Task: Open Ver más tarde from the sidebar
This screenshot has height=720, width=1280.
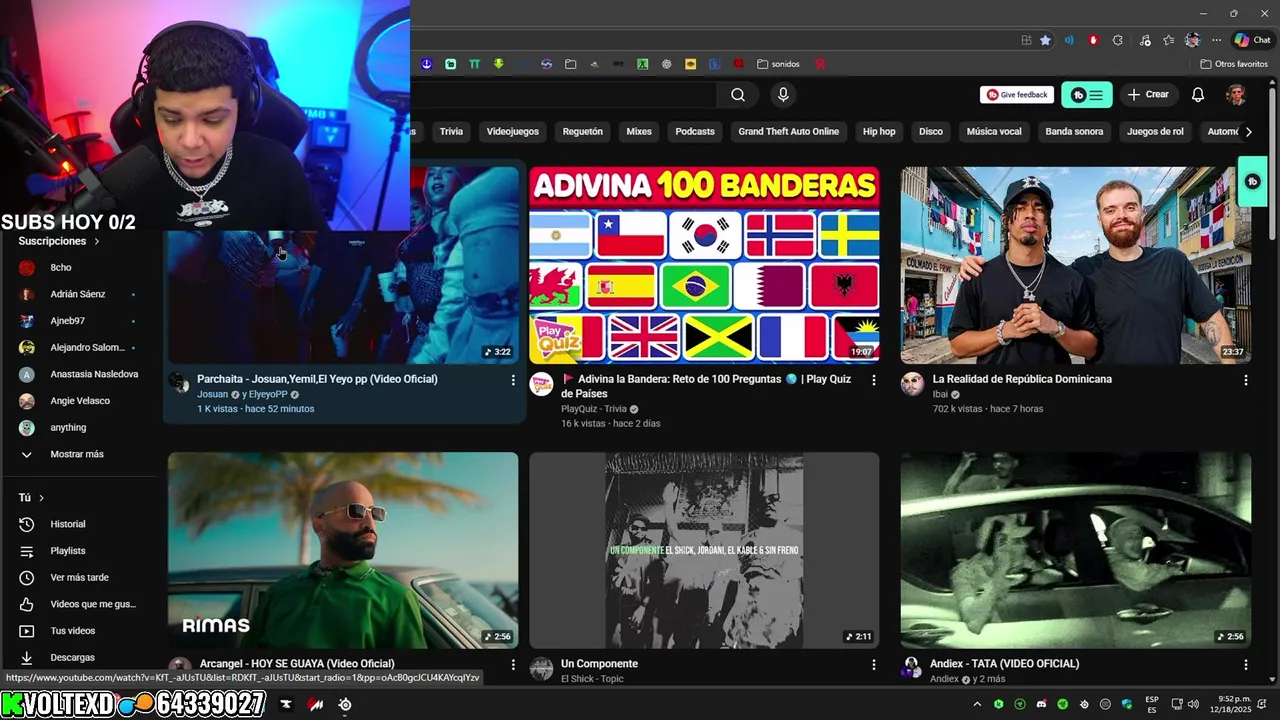Action: [x=78, y=577]
